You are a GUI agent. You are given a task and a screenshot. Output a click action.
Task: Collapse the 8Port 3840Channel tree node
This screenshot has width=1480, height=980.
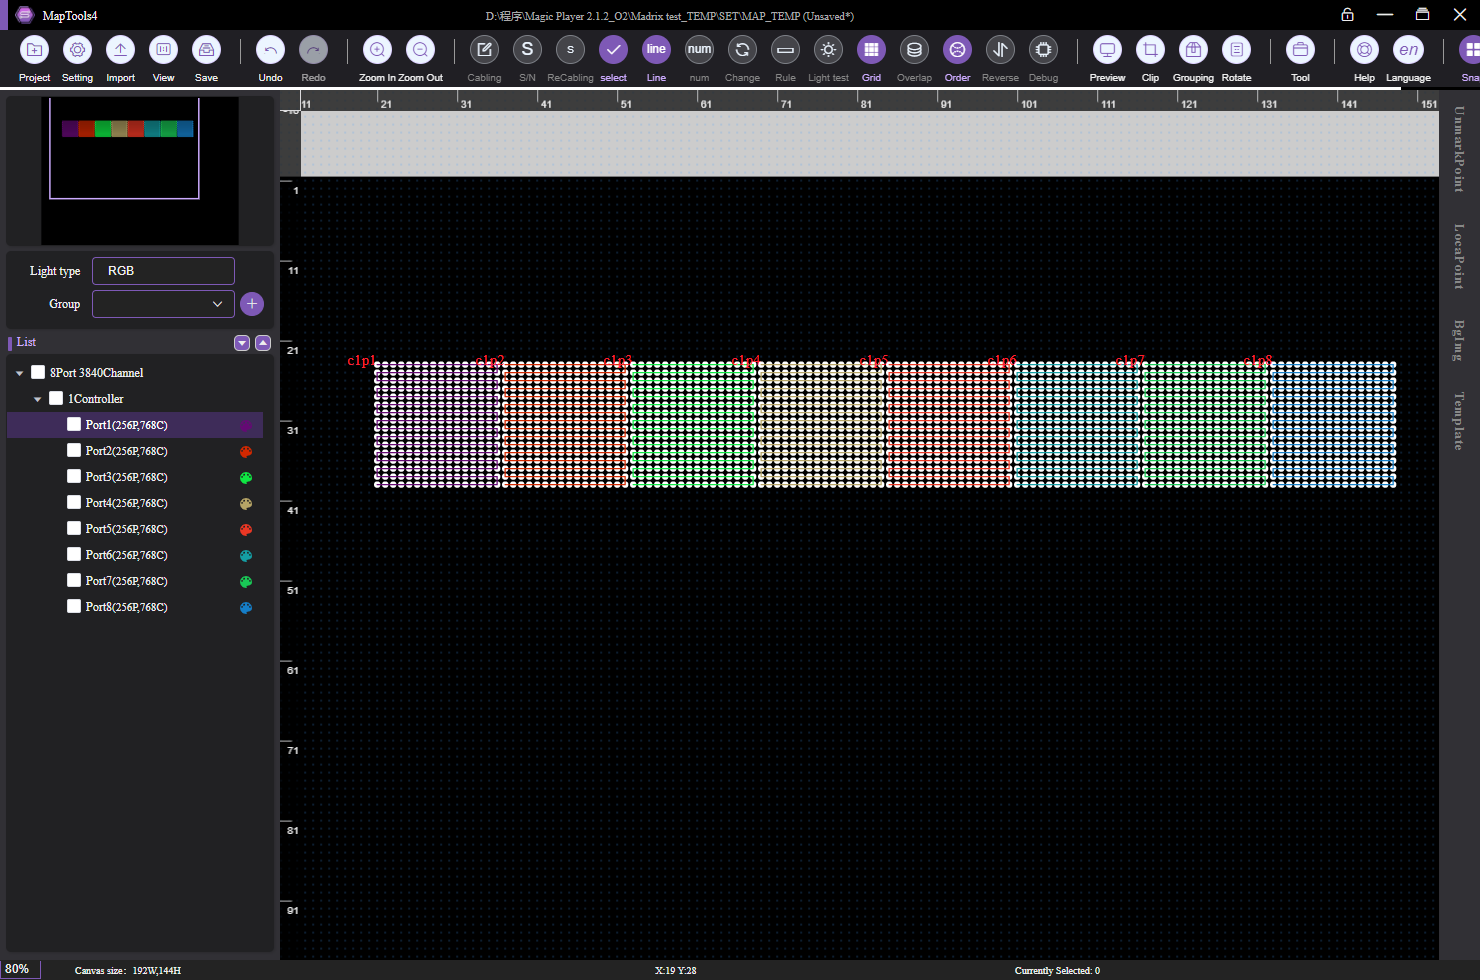pos(19,373)
